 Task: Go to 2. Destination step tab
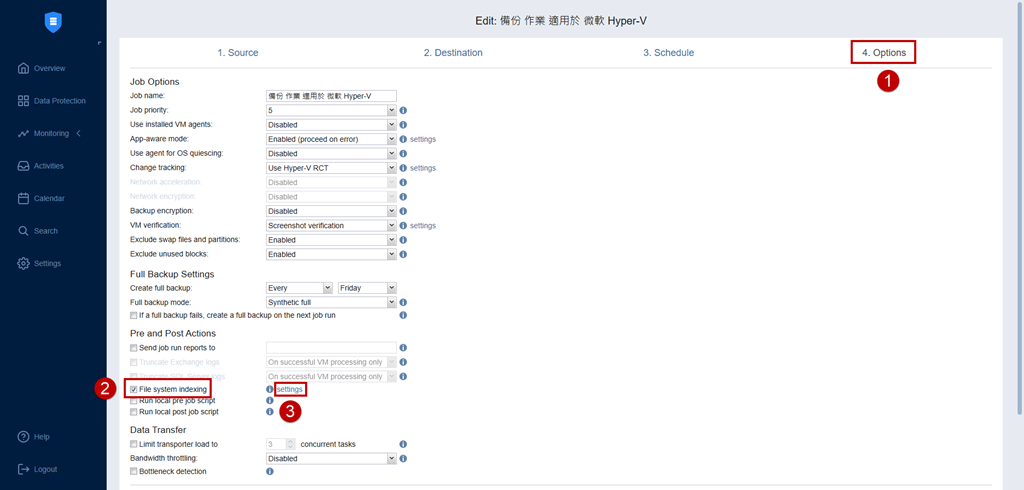coord(453,53)
